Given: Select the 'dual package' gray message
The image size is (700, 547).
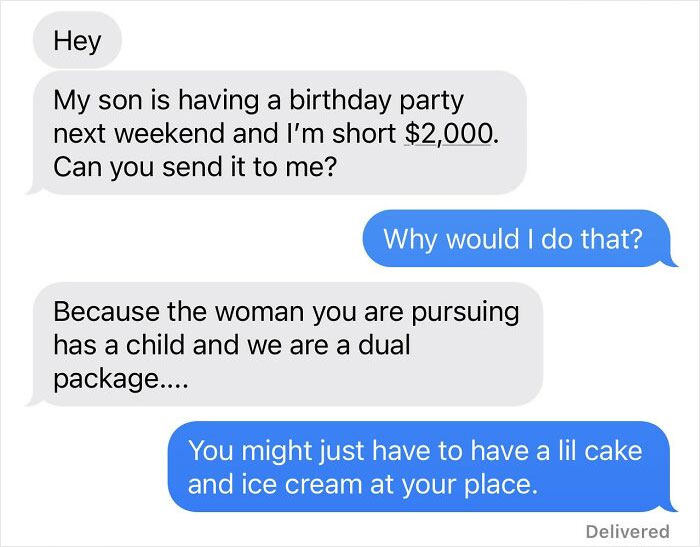Looking at the screenshot, I should point(285,344).
